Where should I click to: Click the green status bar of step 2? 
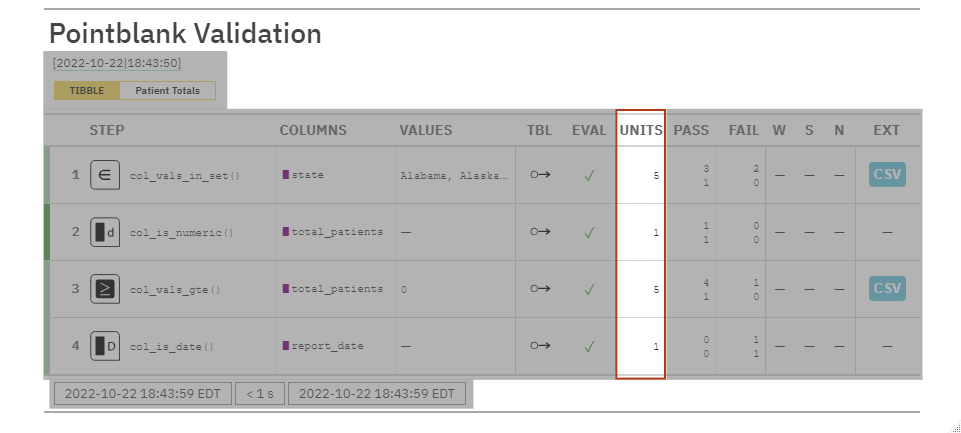tap(47, 232)
